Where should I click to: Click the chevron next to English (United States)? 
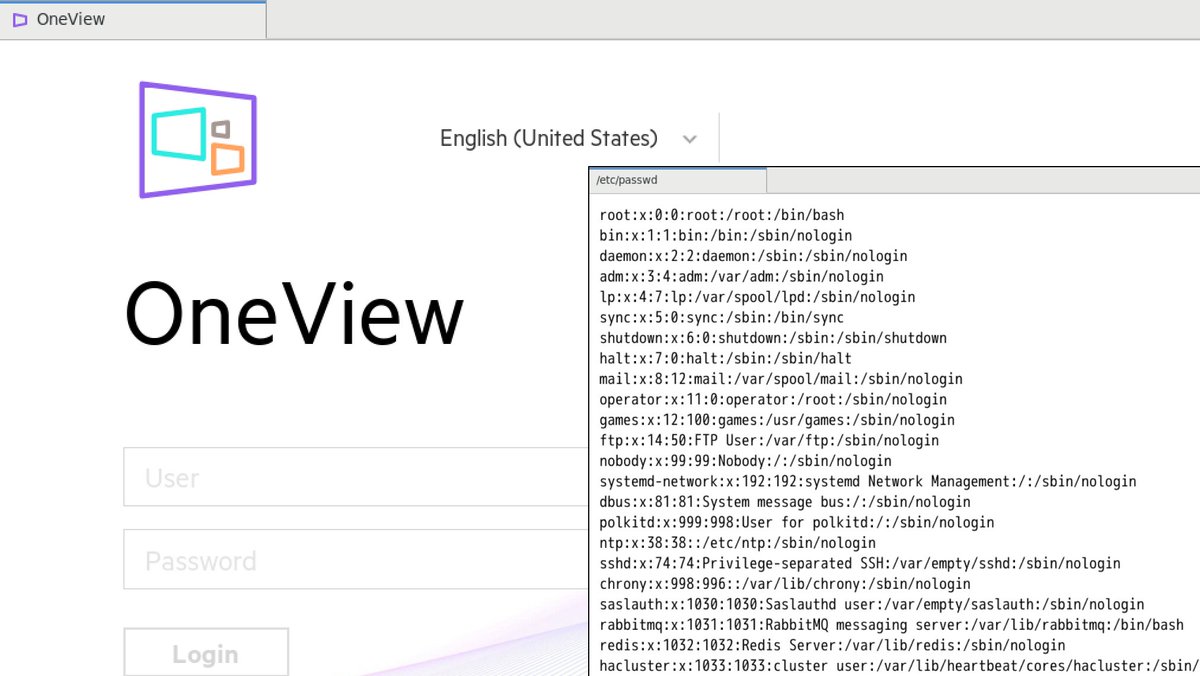click(x=689, y=139)
